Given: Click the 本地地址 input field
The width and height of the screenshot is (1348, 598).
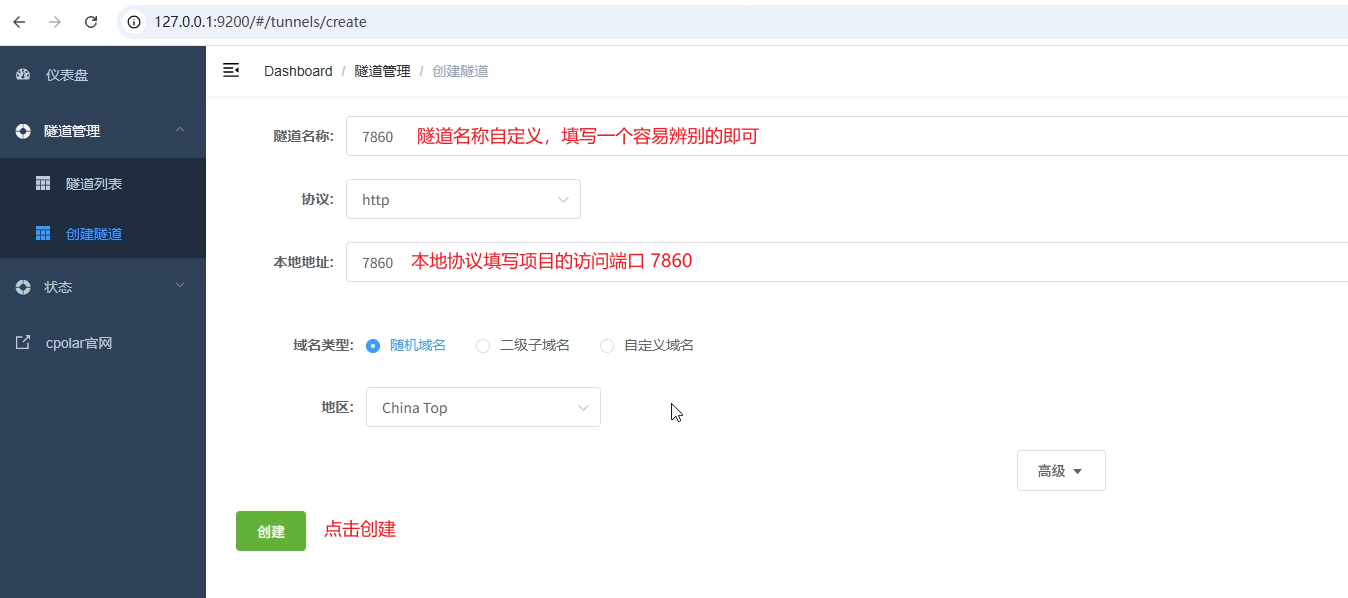Looking at the screenshot, I should (847, 262).
